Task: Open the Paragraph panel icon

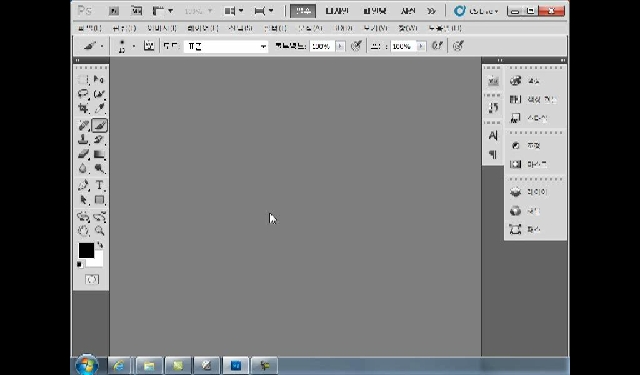Action: [493, 155]
